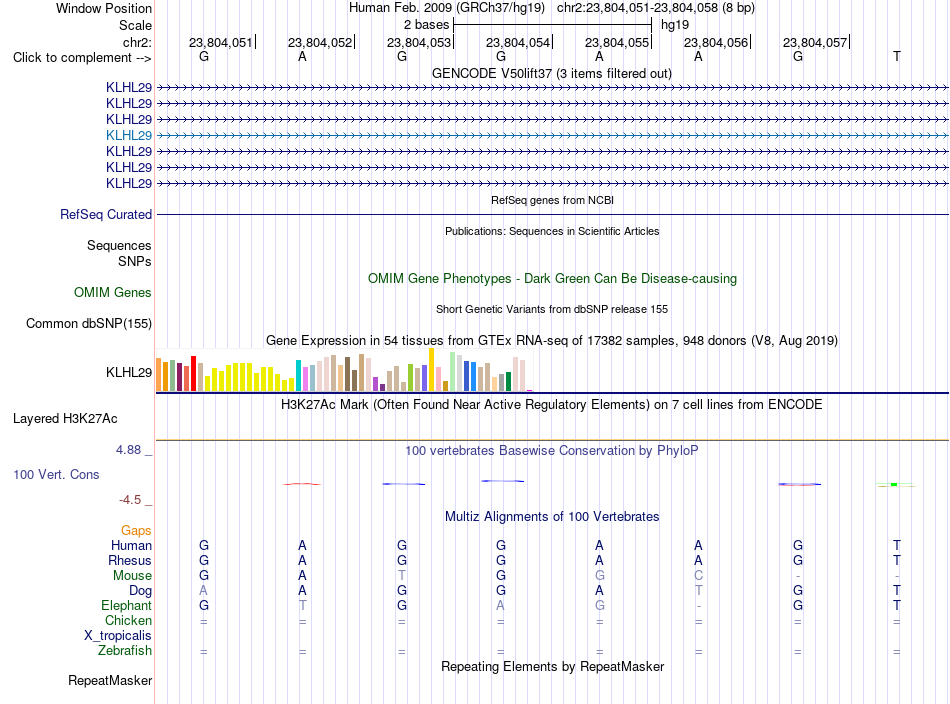Image resolution: width=950 pixels, height=704 pixels.
Task: Click the '2 bases' scale bar text
Action: pyautogui.click(x=427, y=25)
